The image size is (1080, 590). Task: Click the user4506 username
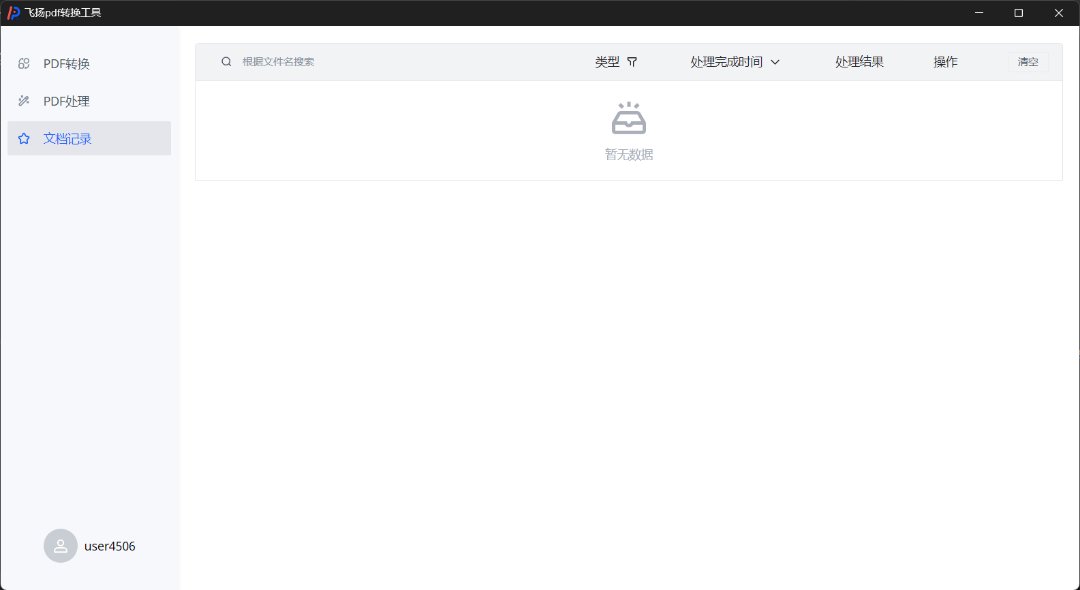[x=110, y=546]
